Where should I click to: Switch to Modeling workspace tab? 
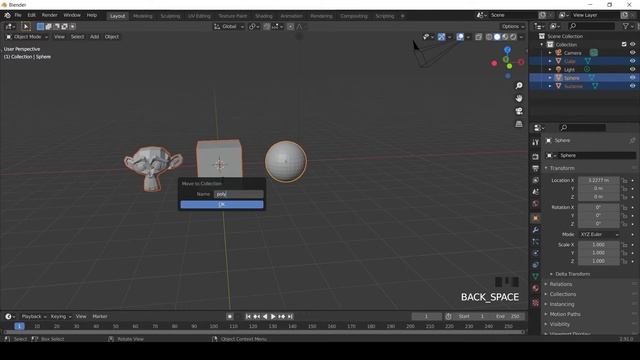[142, 16]
